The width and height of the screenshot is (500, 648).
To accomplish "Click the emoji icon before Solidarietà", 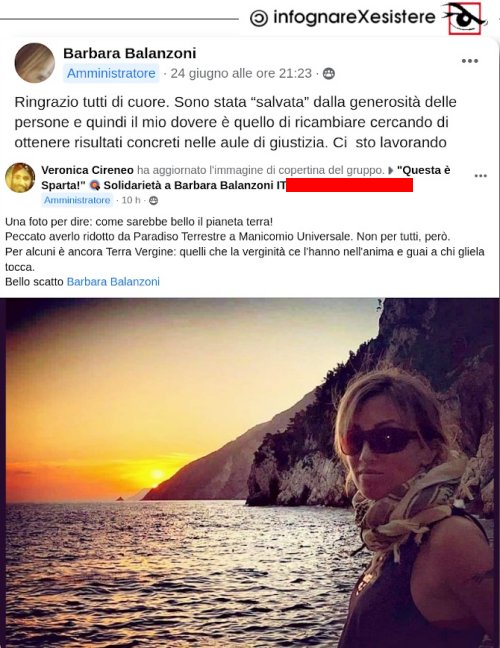I will coord(95,185).
